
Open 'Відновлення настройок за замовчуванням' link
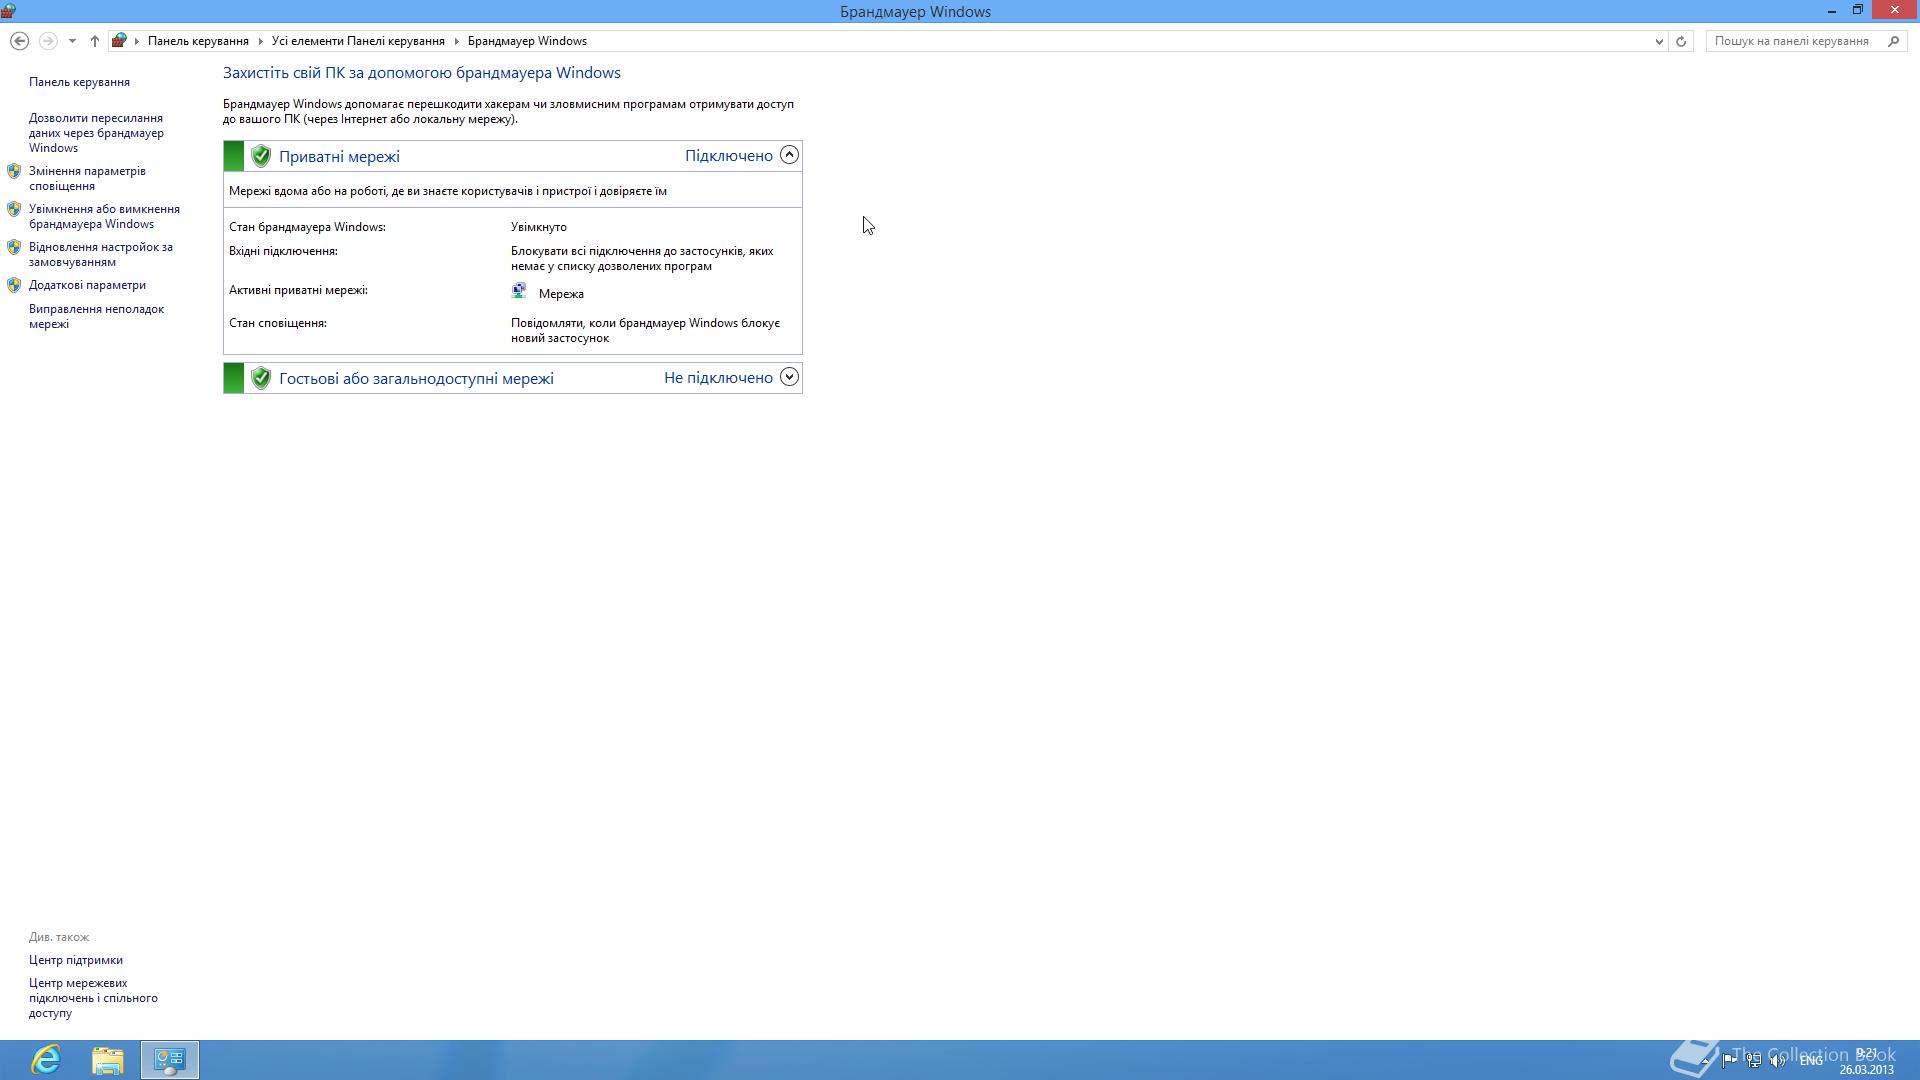(101, 254)
